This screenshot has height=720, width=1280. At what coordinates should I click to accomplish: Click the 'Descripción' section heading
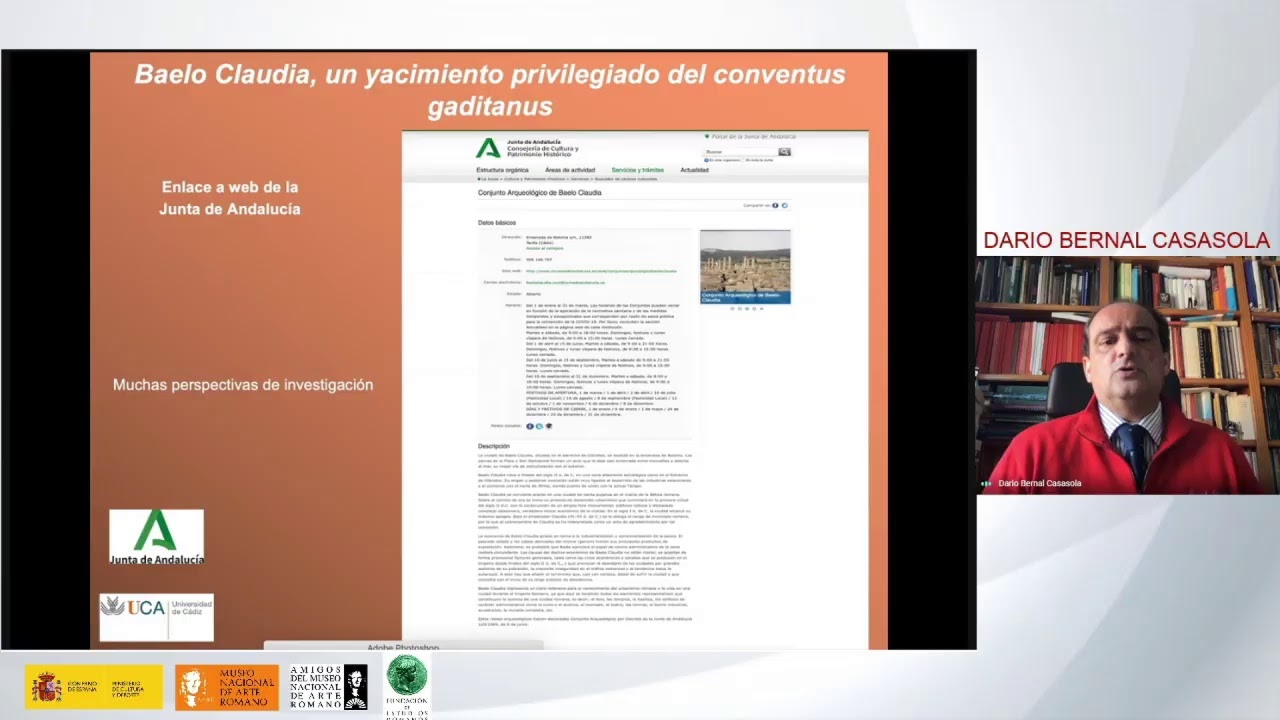494,446
